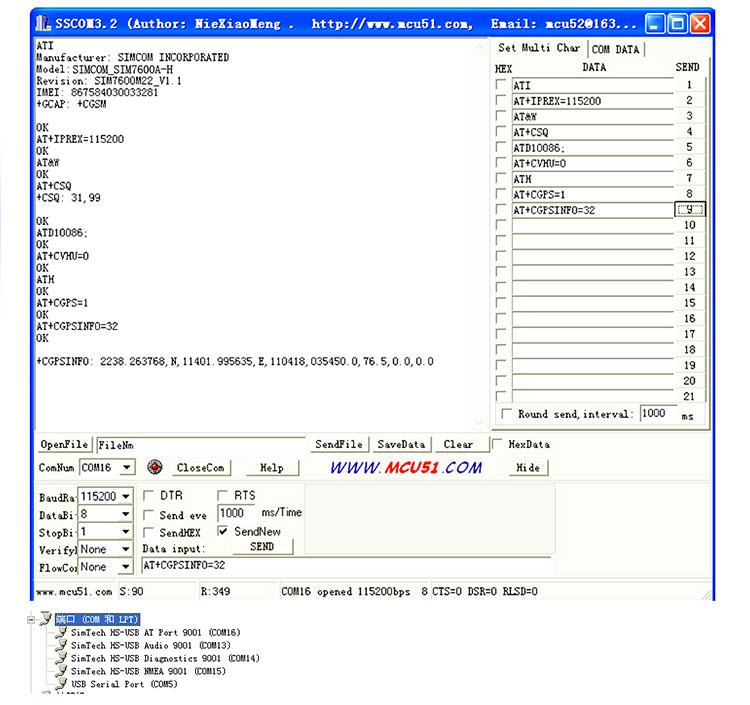
Task: Click the Round send interval 1000 field
Action: point(659,413)
